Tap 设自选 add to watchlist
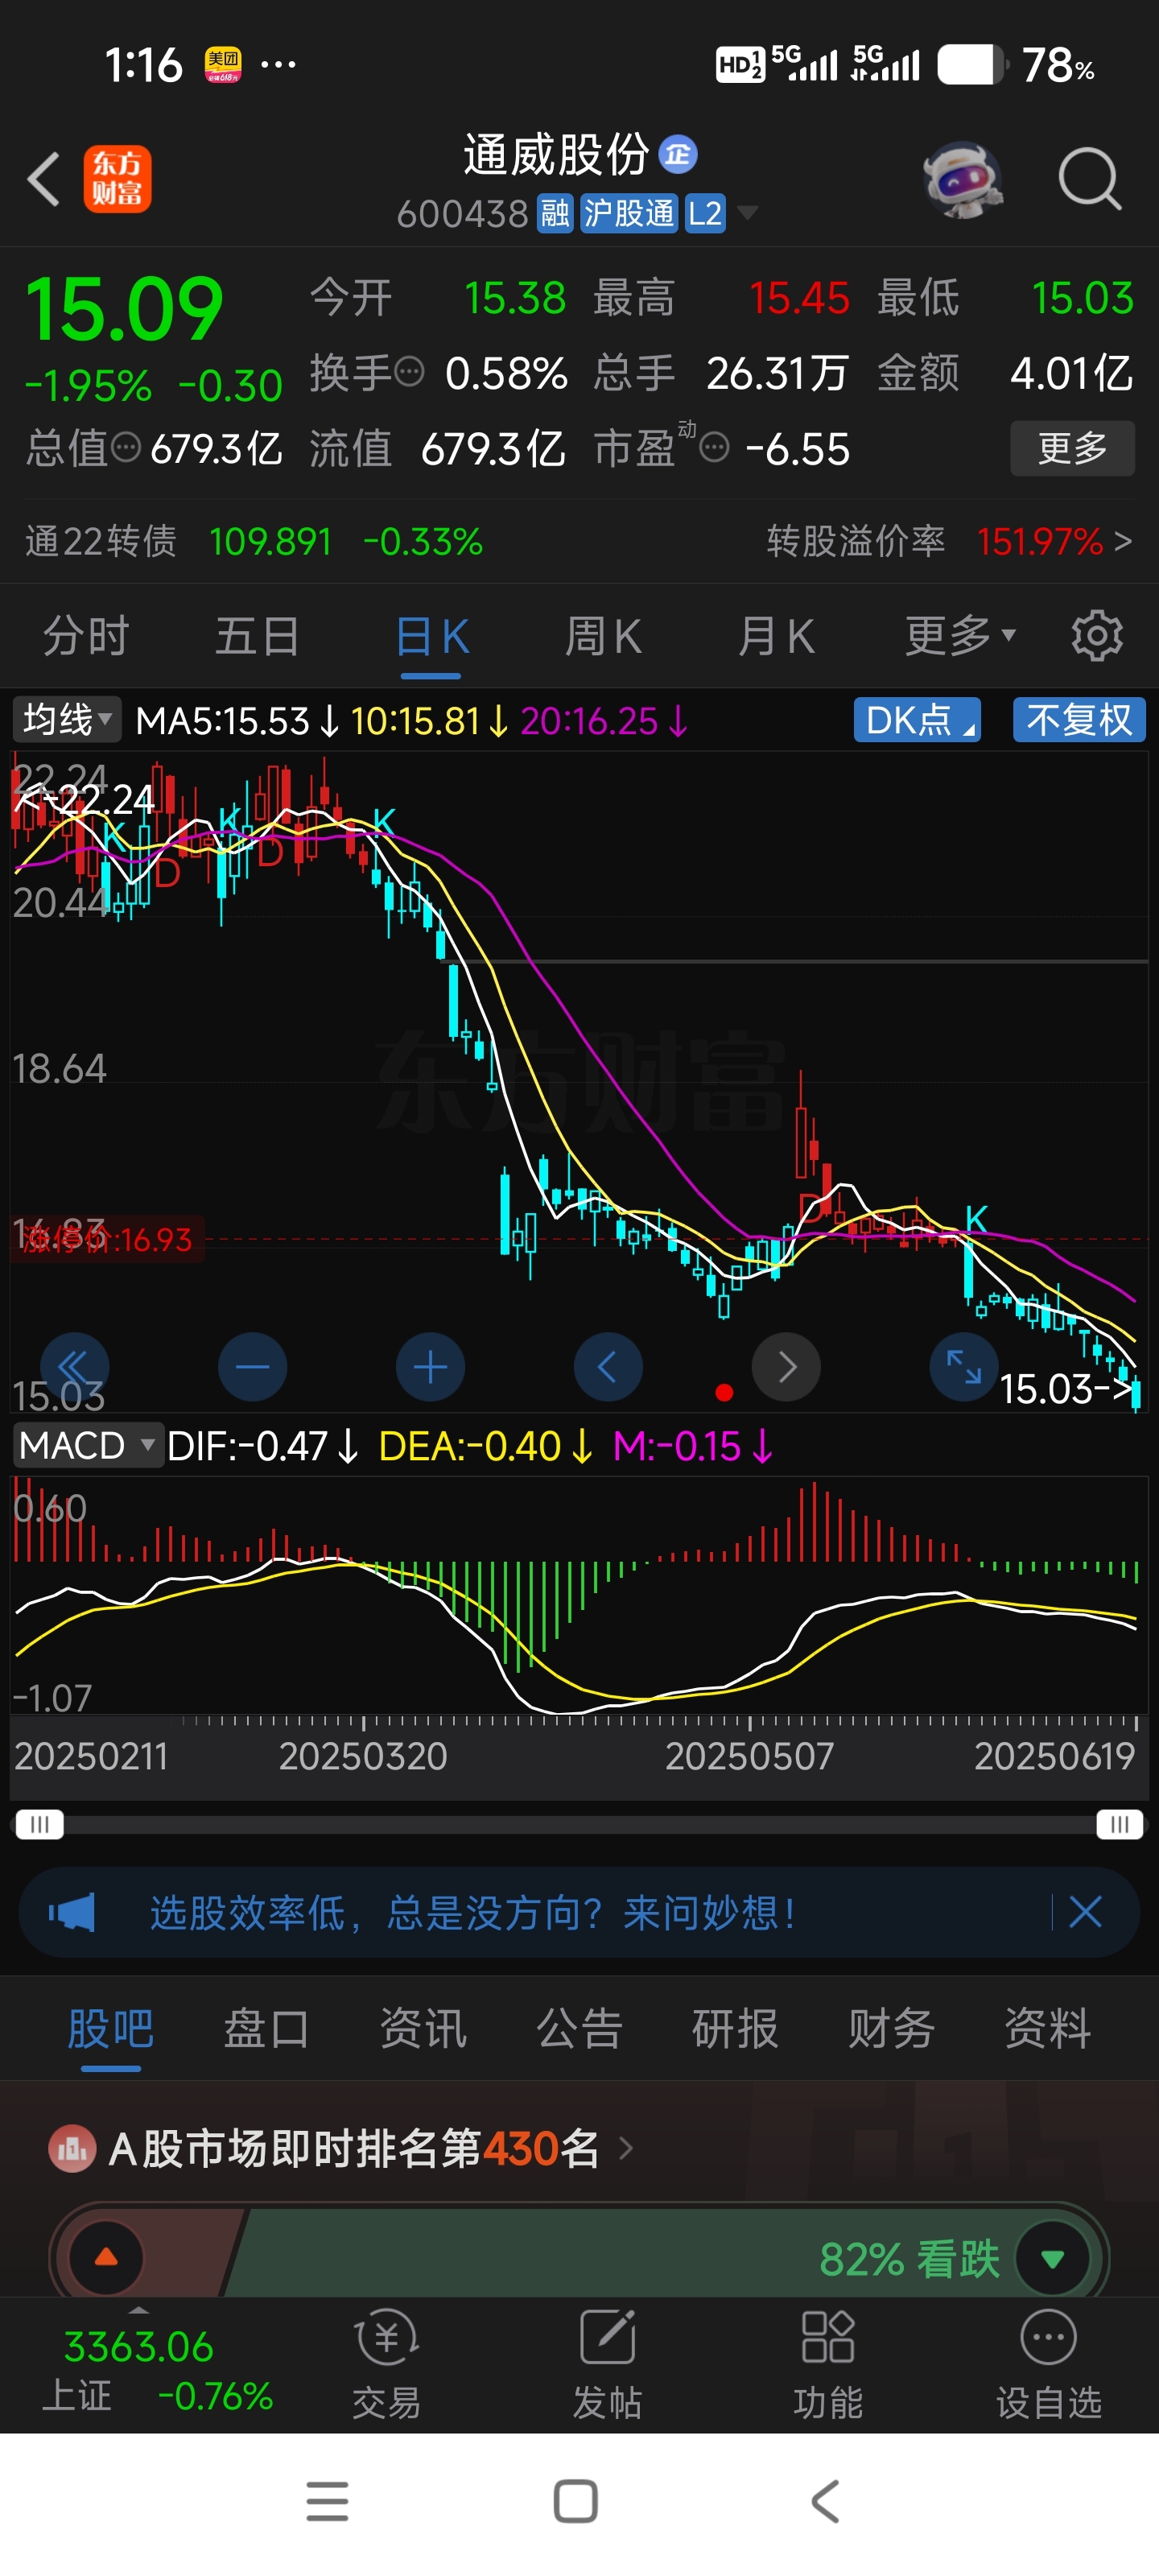 pyautogui.click(x=1048, y=2364)
